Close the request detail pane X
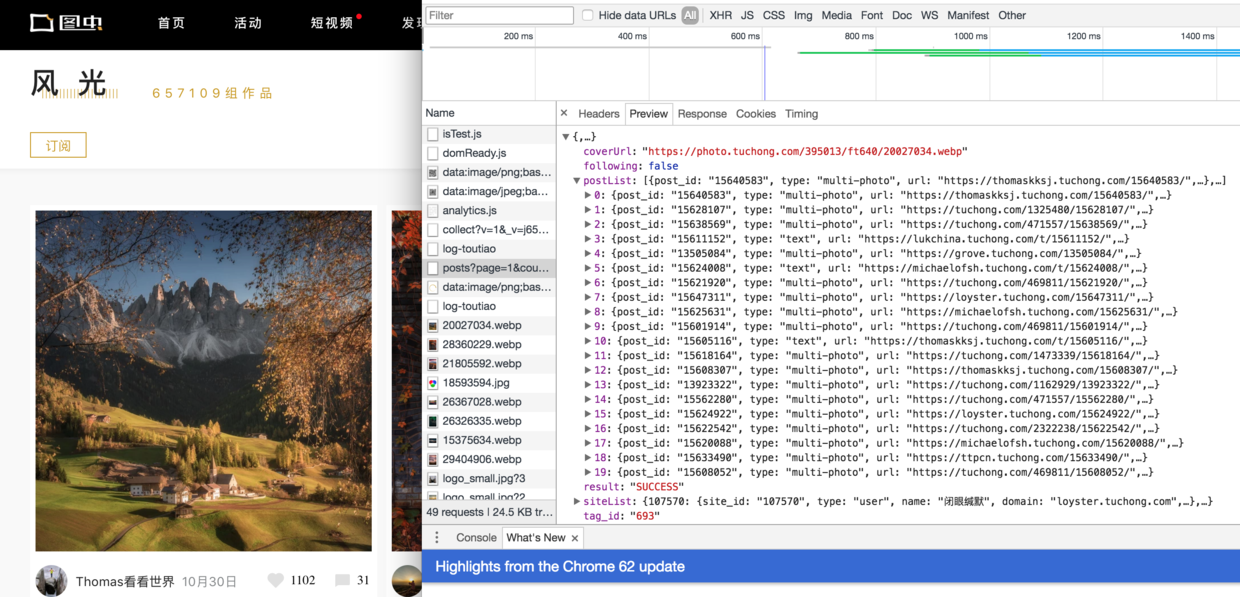This screenshot has height=597, width=1240. tap(564, 113)
